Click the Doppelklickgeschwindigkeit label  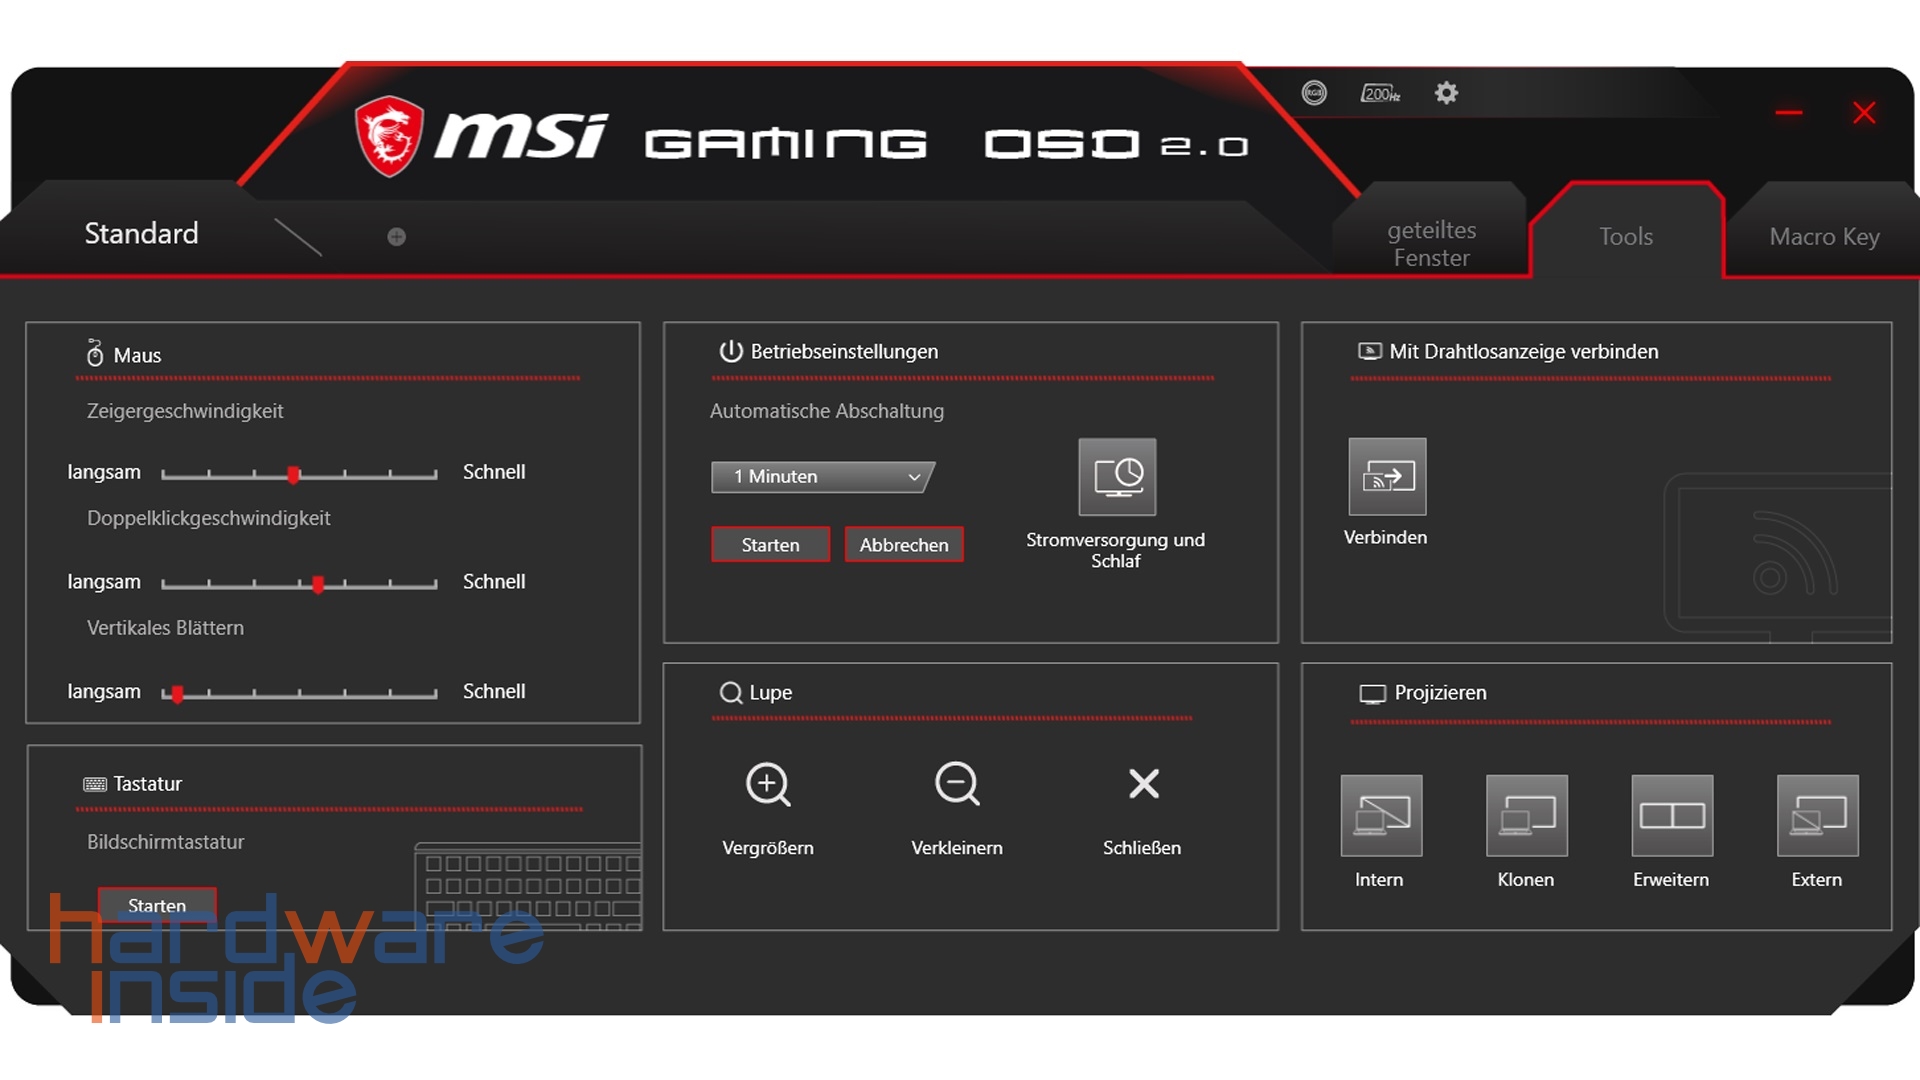click(x=208, y=518)
